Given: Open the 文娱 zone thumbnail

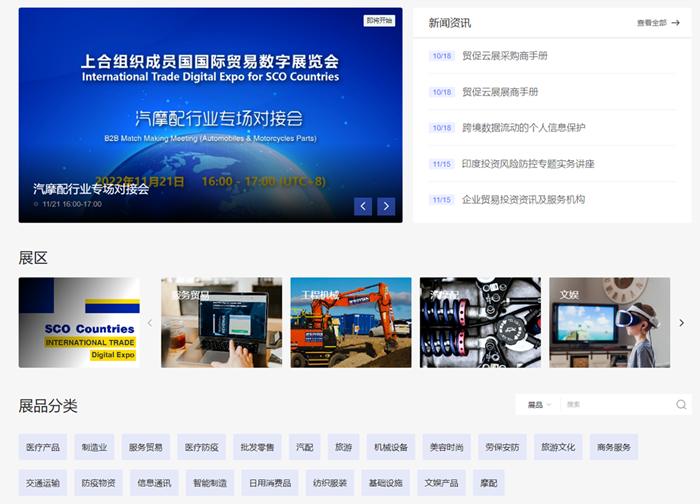Looking at the screenshot, I should pos(609,323).
